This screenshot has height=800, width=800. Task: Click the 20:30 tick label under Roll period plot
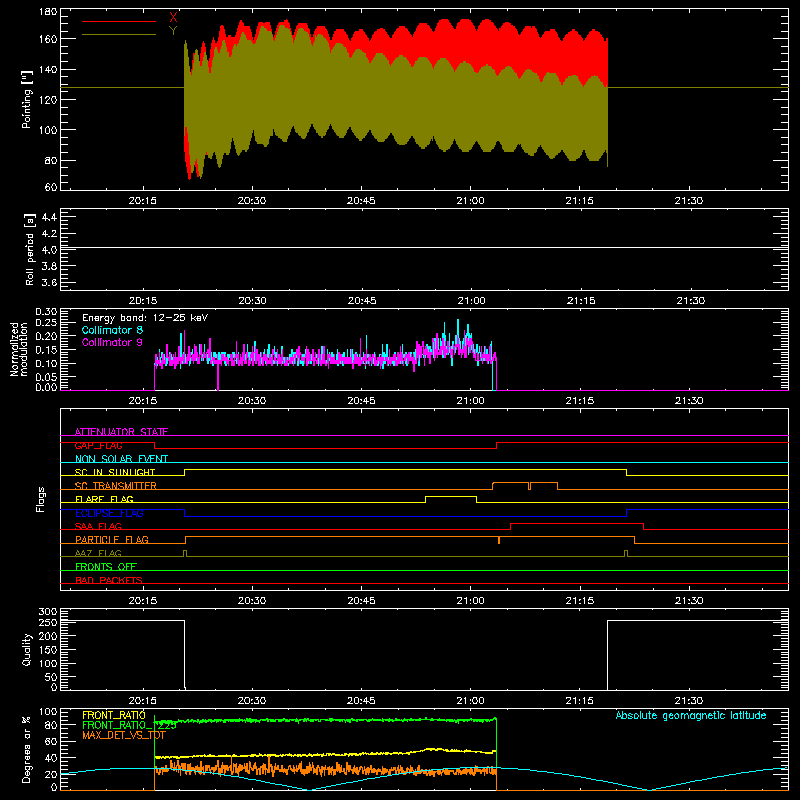pos(252,301)
